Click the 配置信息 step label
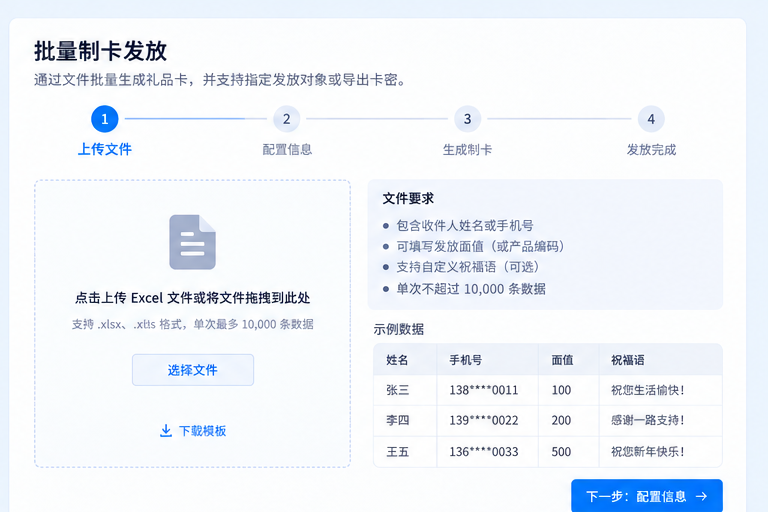The image size is (768, 512). click(x=287, y=149)
